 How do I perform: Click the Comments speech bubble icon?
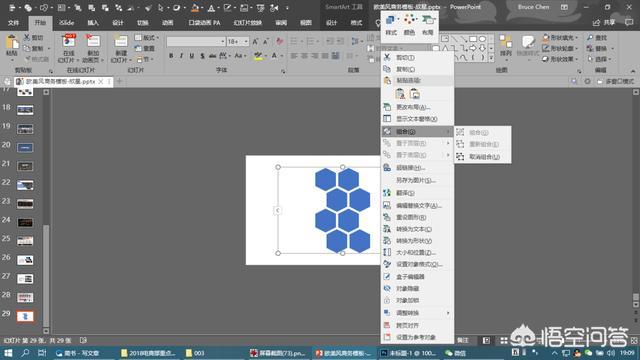pyautogui.click(x=629, y=22)
